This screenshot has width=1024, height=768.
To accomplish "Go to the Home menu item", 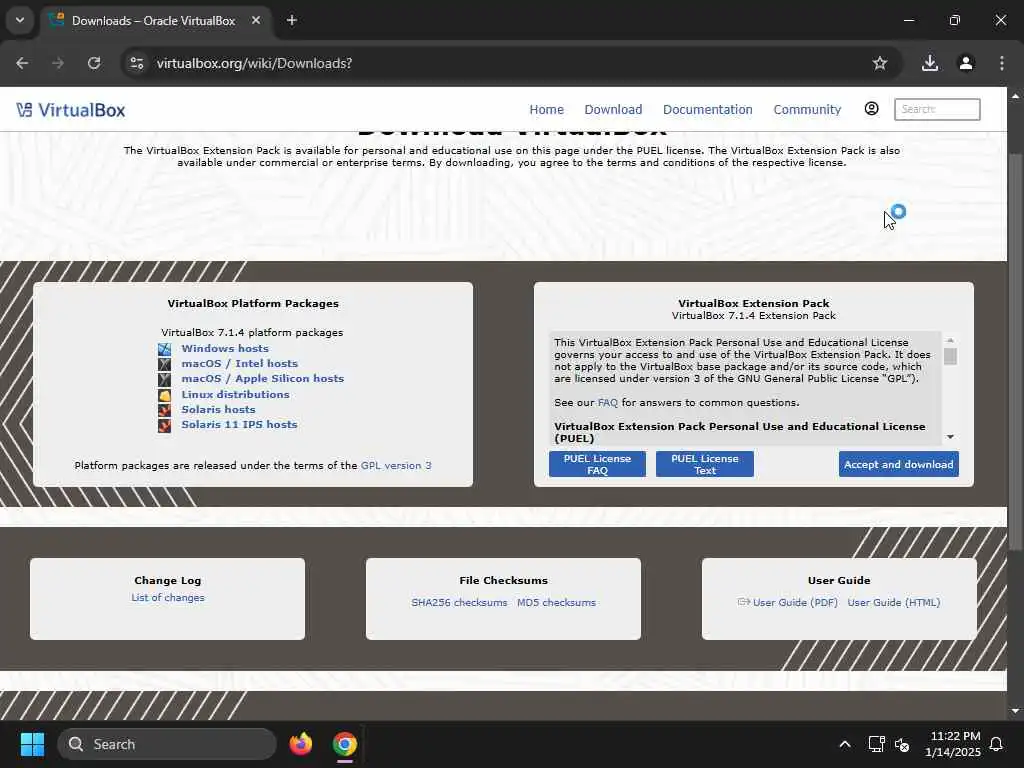I will (x=547, y=110).
